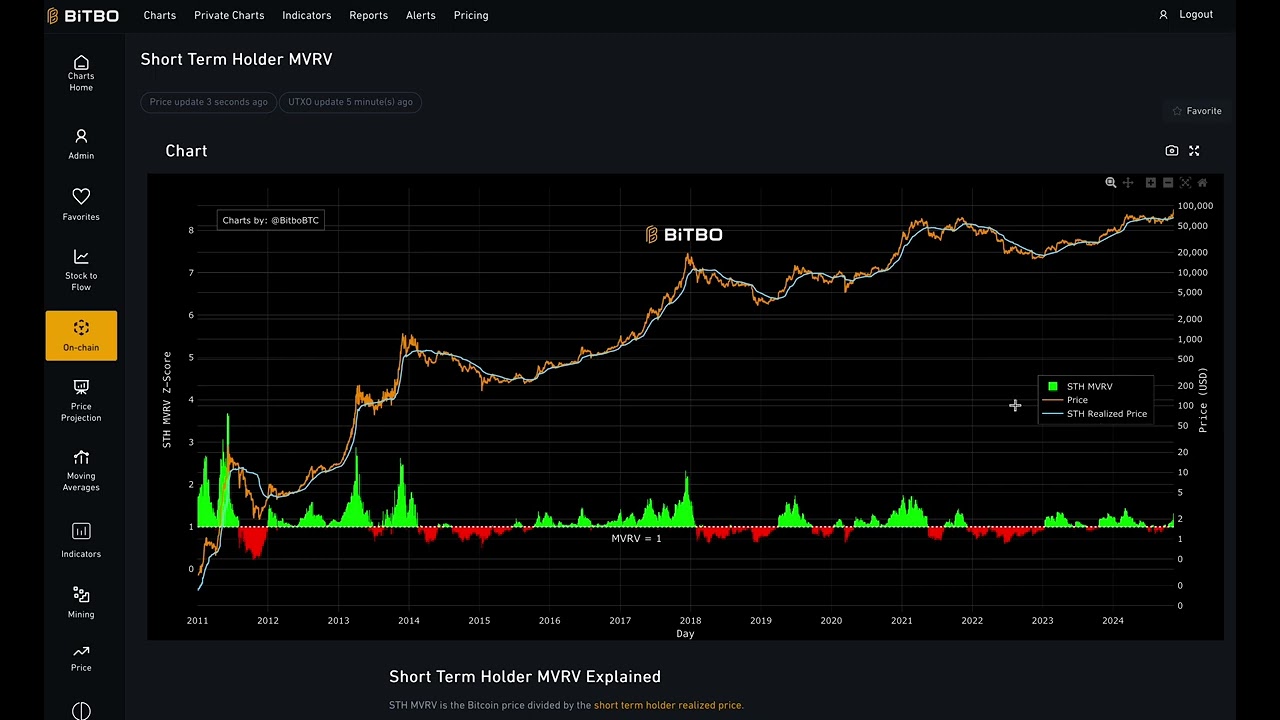Open the Alerts menu item

tap(420, 15)
